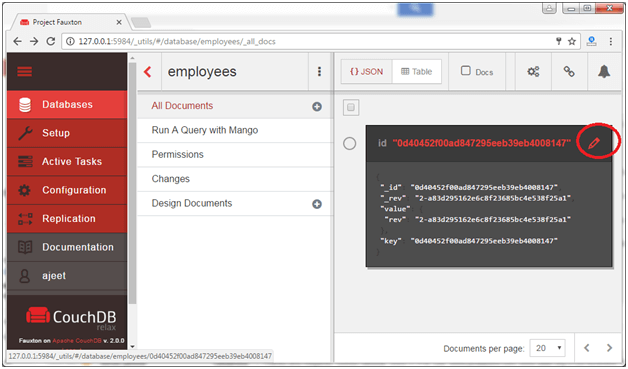Click the Setup wrench icon
The width and height of the screenshot is (628, 369).
[x=25, y=133]
